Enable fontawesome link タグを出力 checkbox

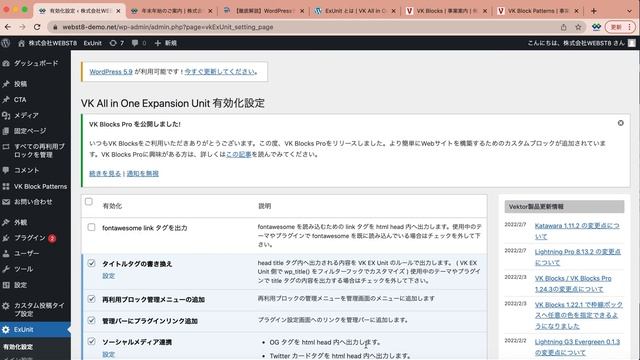tap(91, 227)
